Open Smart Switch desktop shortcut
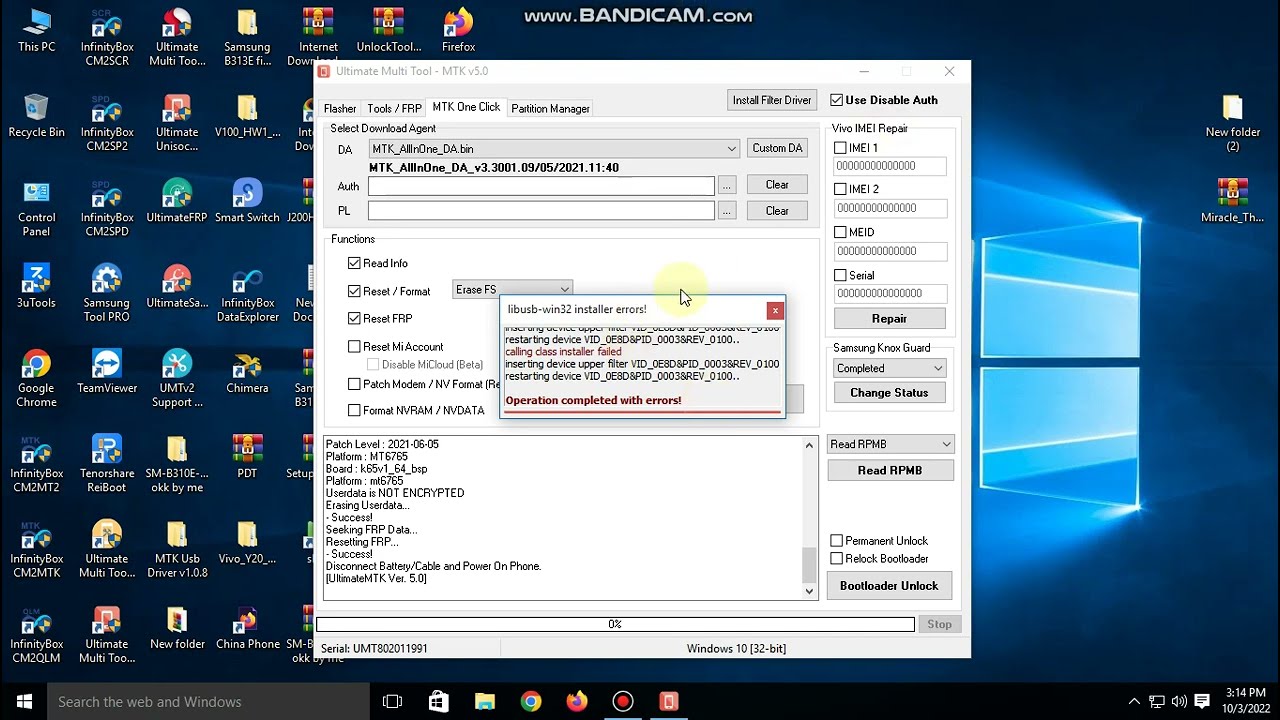This screenshot has width=1280, height=720. (247, 202)
